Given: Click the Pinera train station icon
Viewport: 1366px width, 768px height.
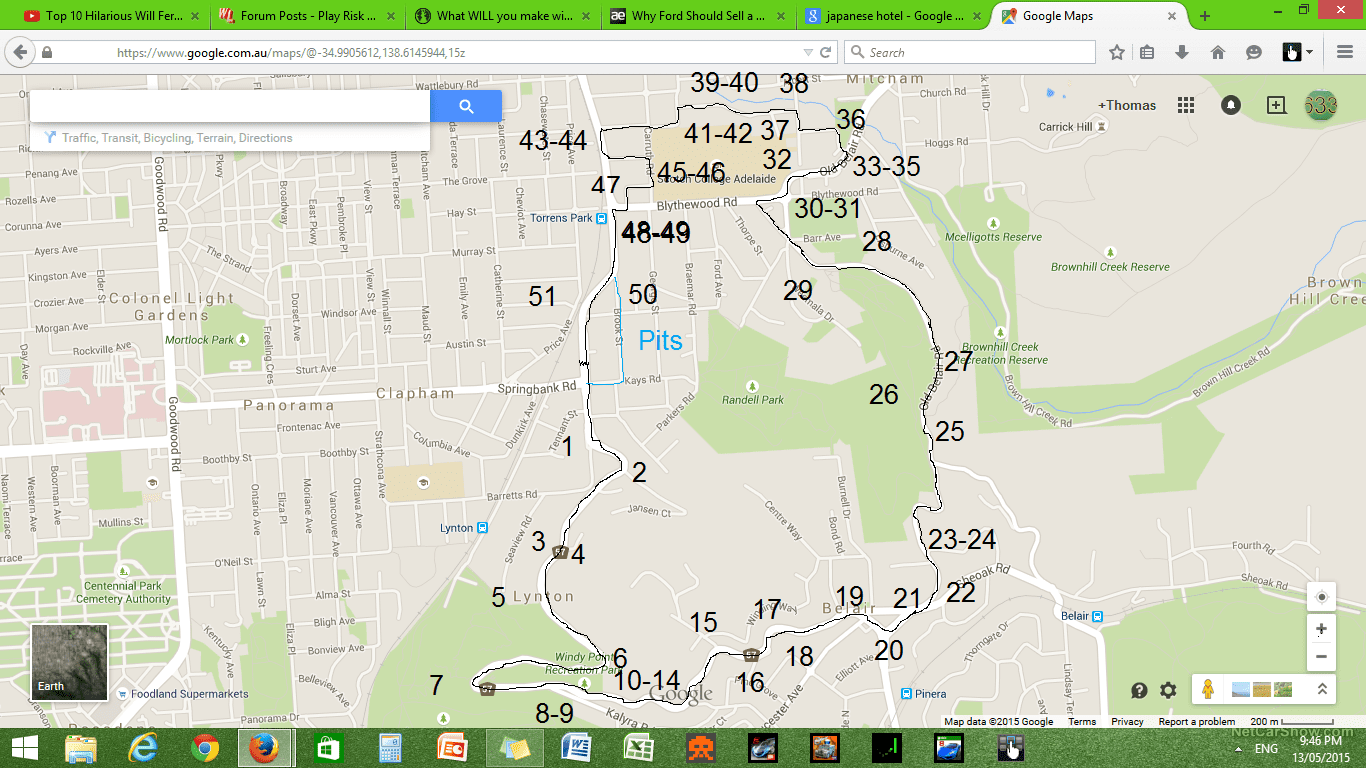Looking at the screenshot, I should pyautogui.click(x=905, y=694).
